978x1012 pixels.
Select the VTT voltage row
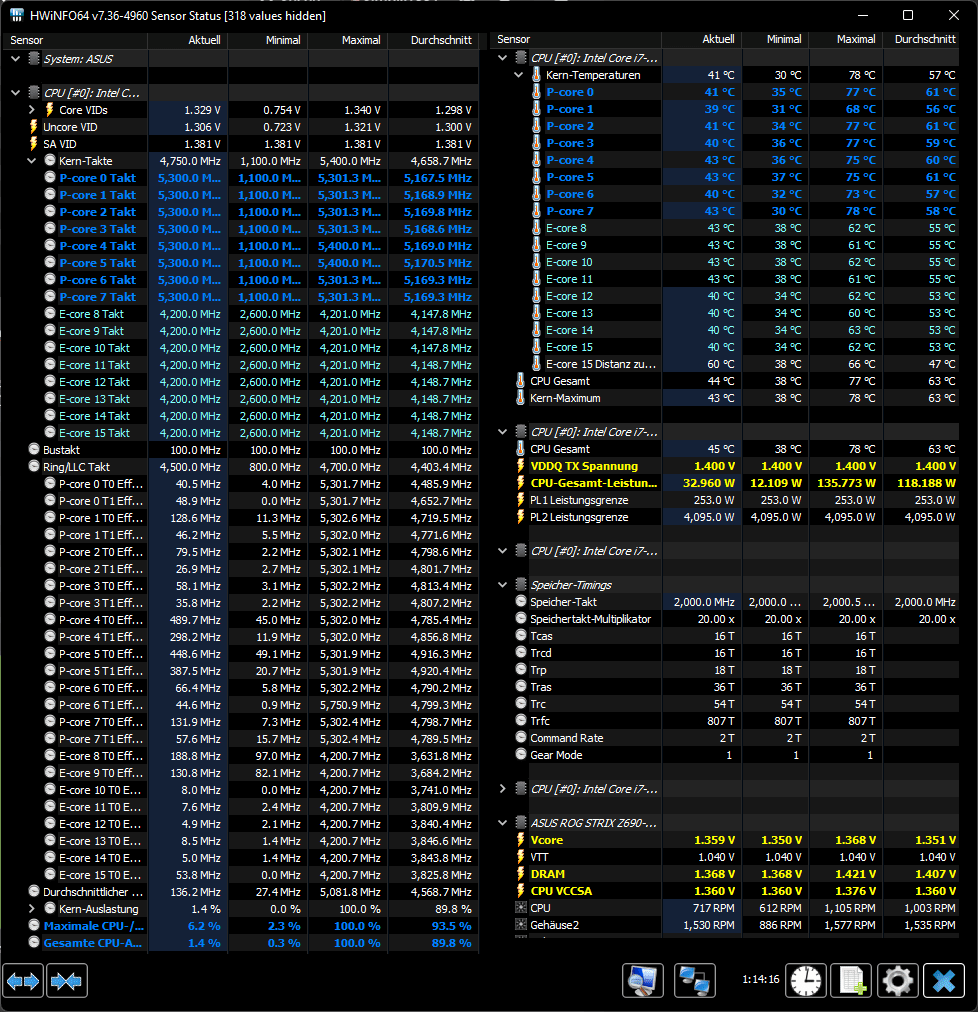pos(726,857)
